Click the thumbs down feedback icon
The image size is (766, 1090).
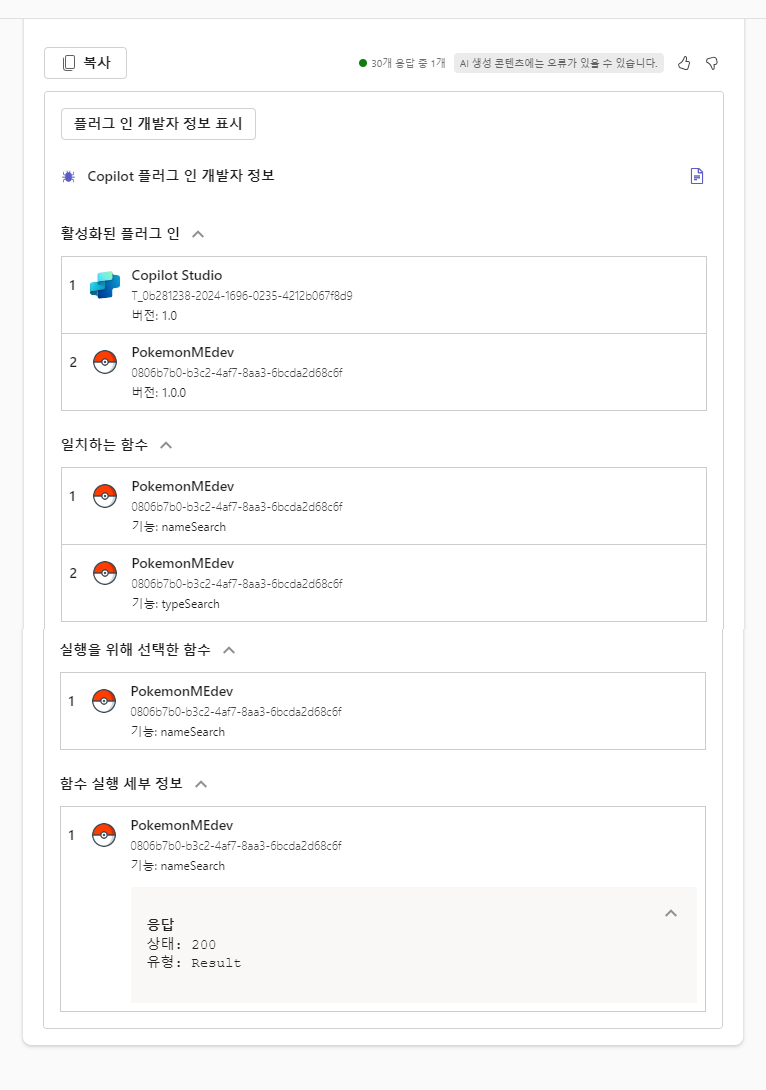pos(712,63)
